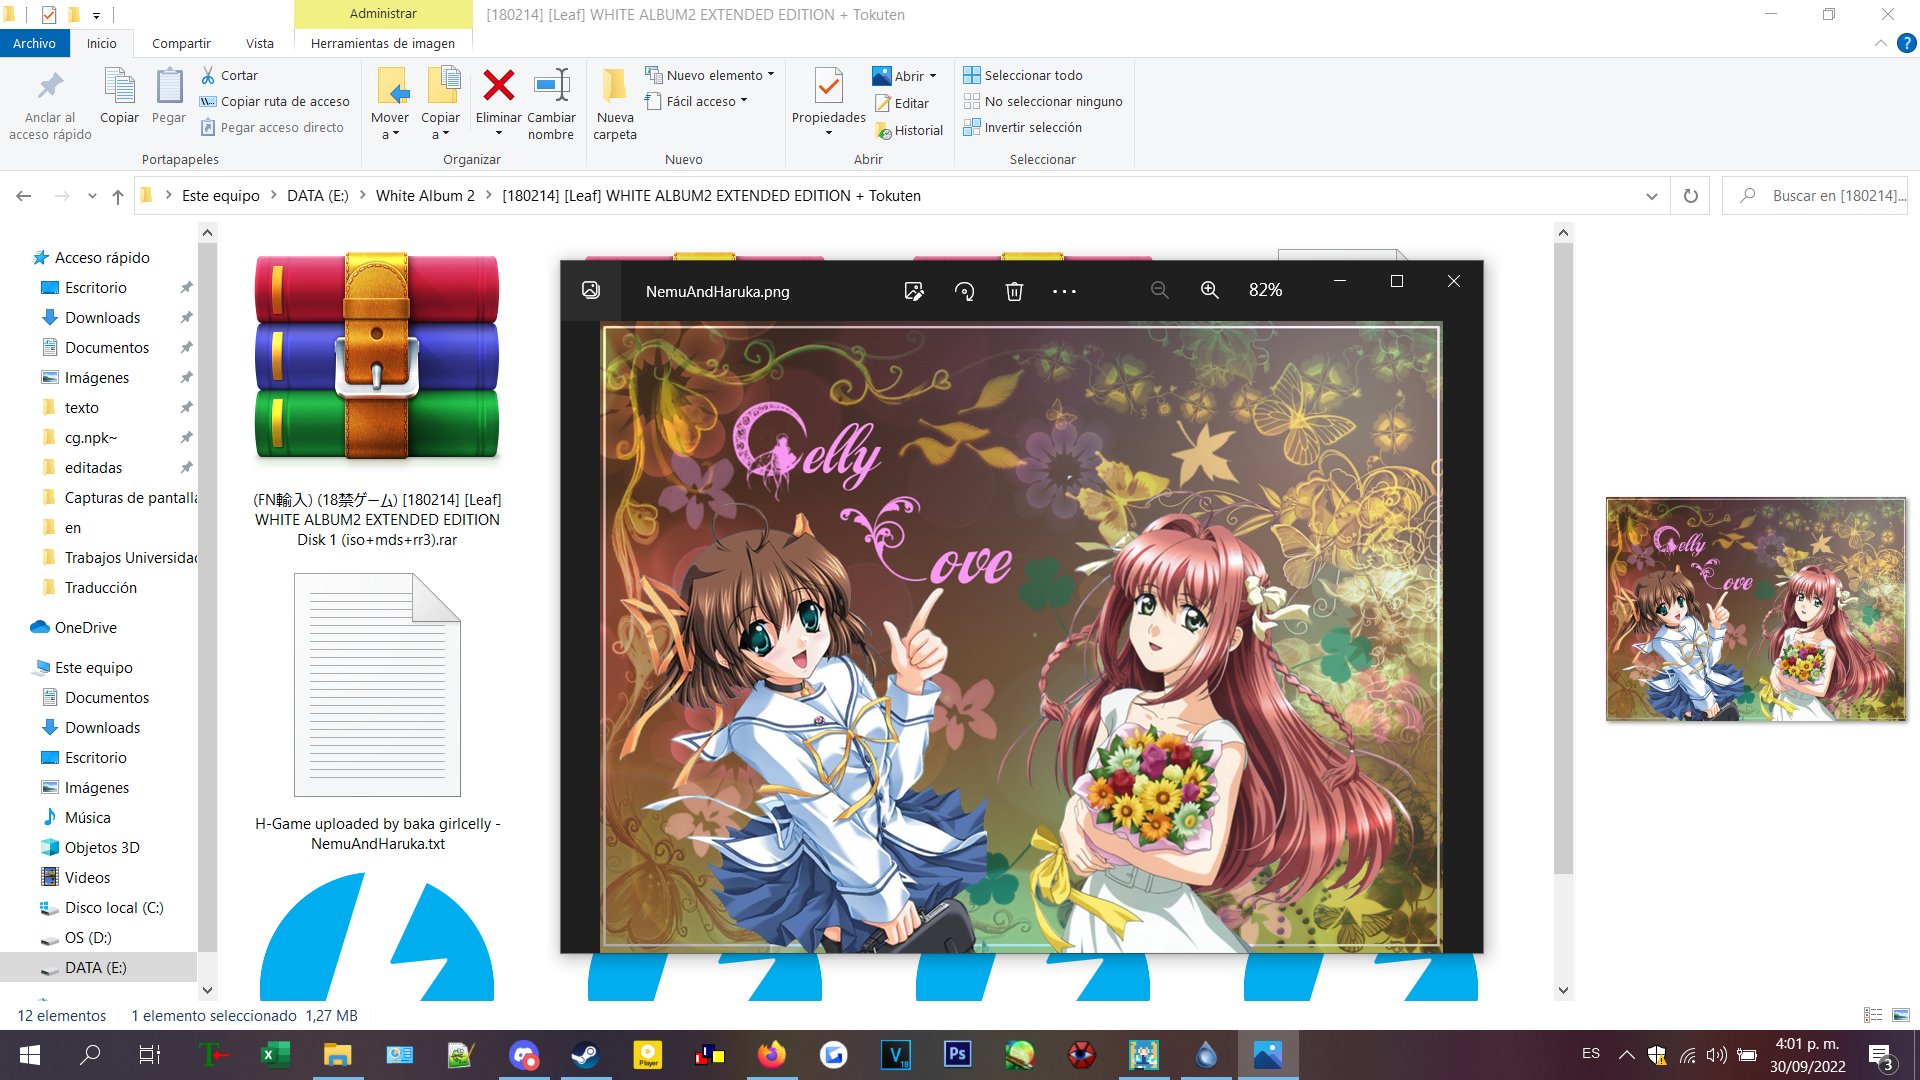Click the Nueva carpeta icon
The height and width of the screenshot is (1080, 1920).
point(614,86)
